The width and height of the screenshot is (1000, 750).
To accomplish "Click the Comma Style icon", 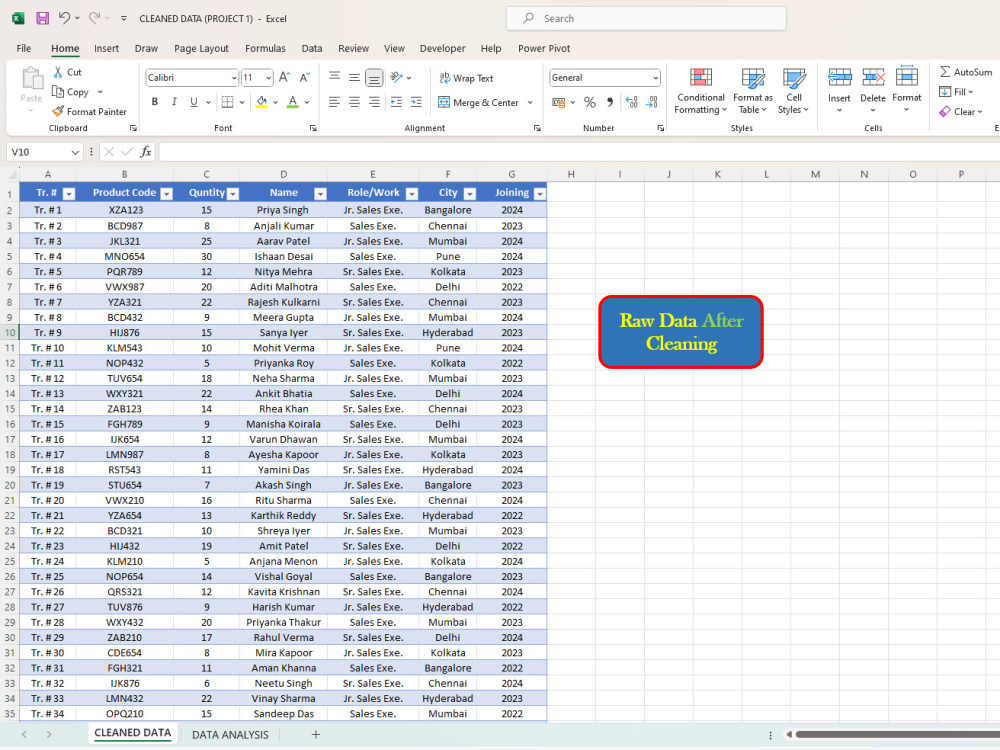I will (608, 101).
